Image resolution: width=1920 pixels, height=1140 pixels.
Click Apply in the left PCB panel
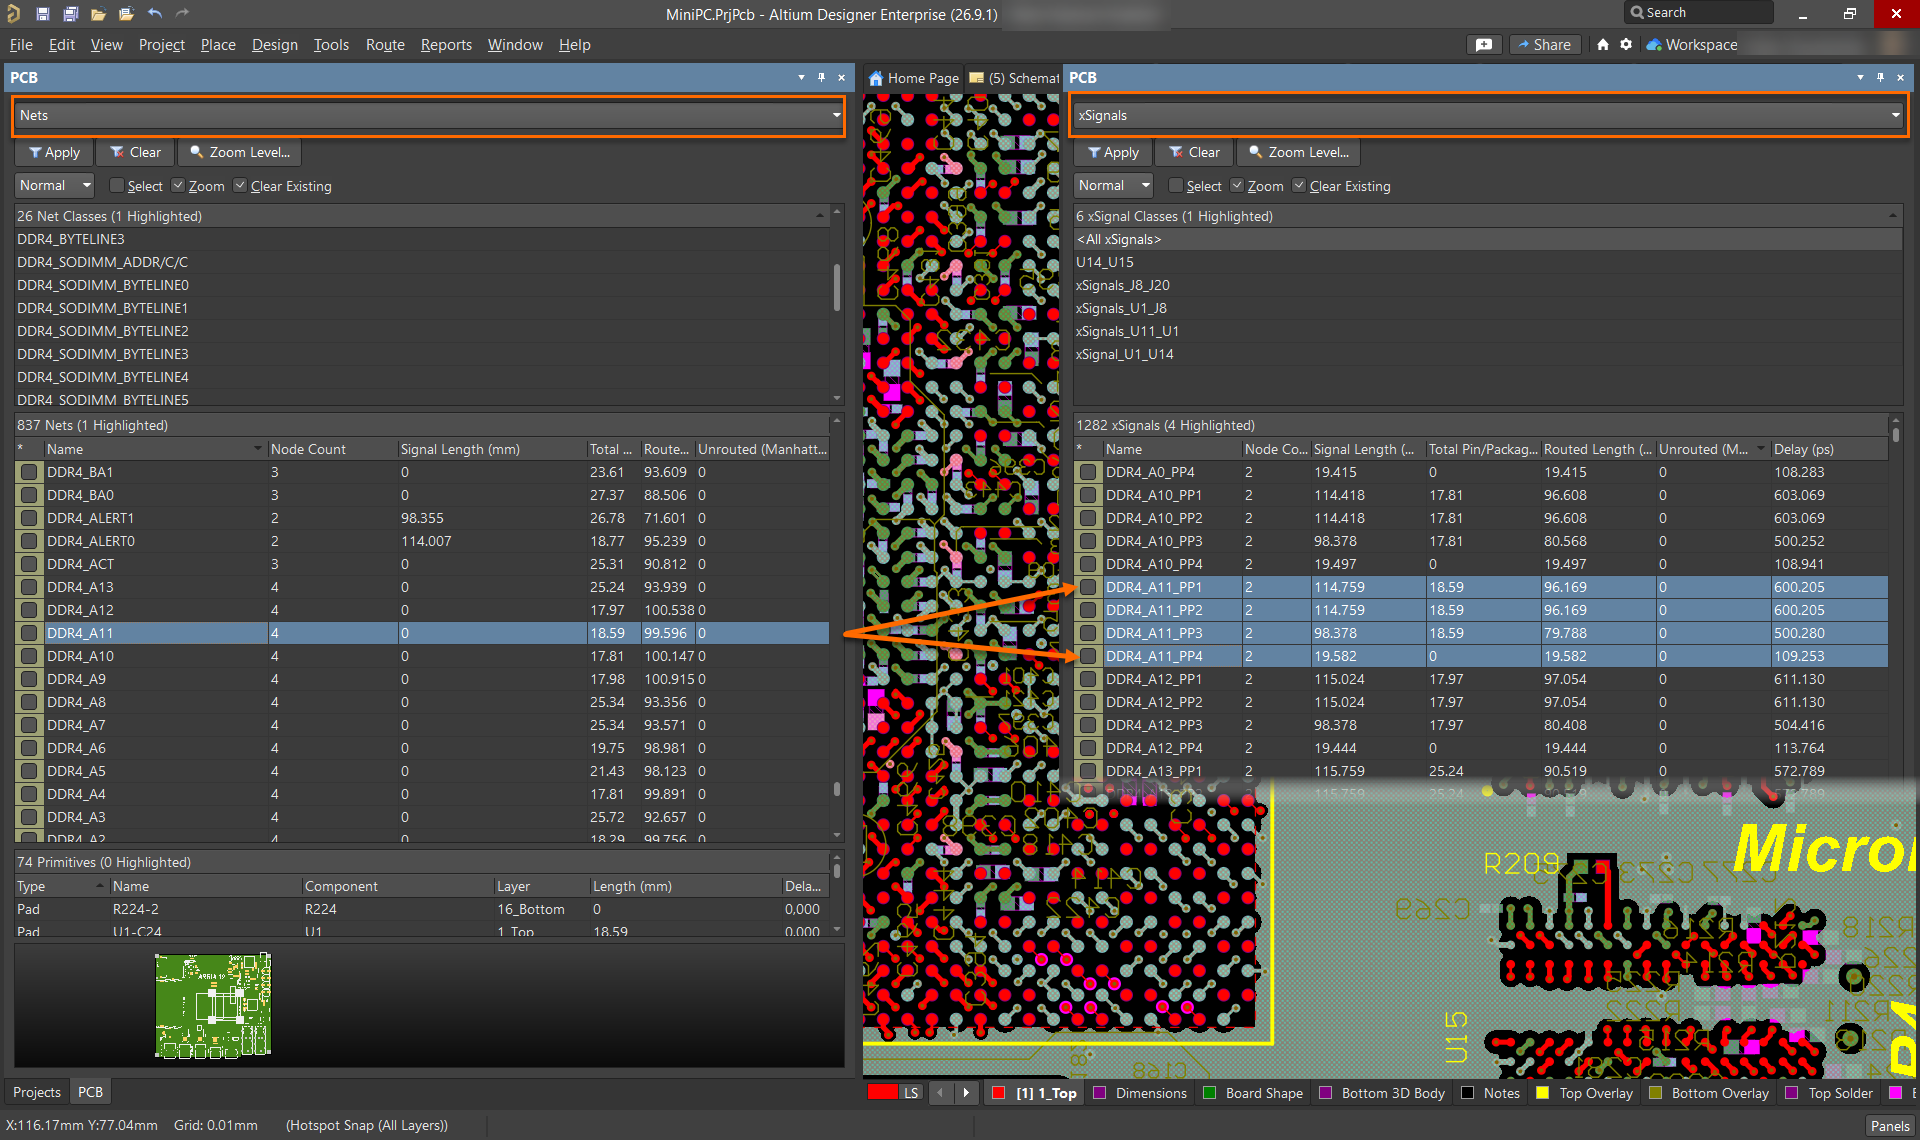click(54, 152)
